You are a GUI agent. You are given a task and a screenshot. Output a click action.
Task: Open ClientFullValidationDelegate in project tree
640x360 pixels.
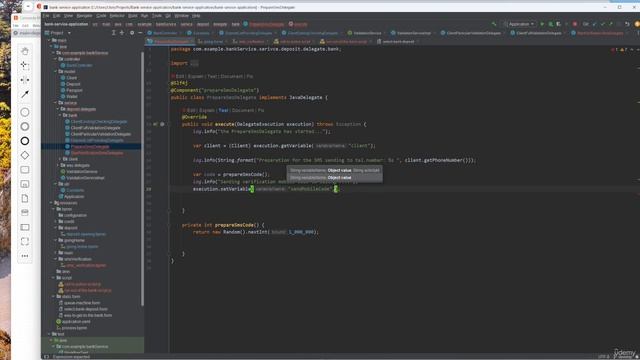95,128
